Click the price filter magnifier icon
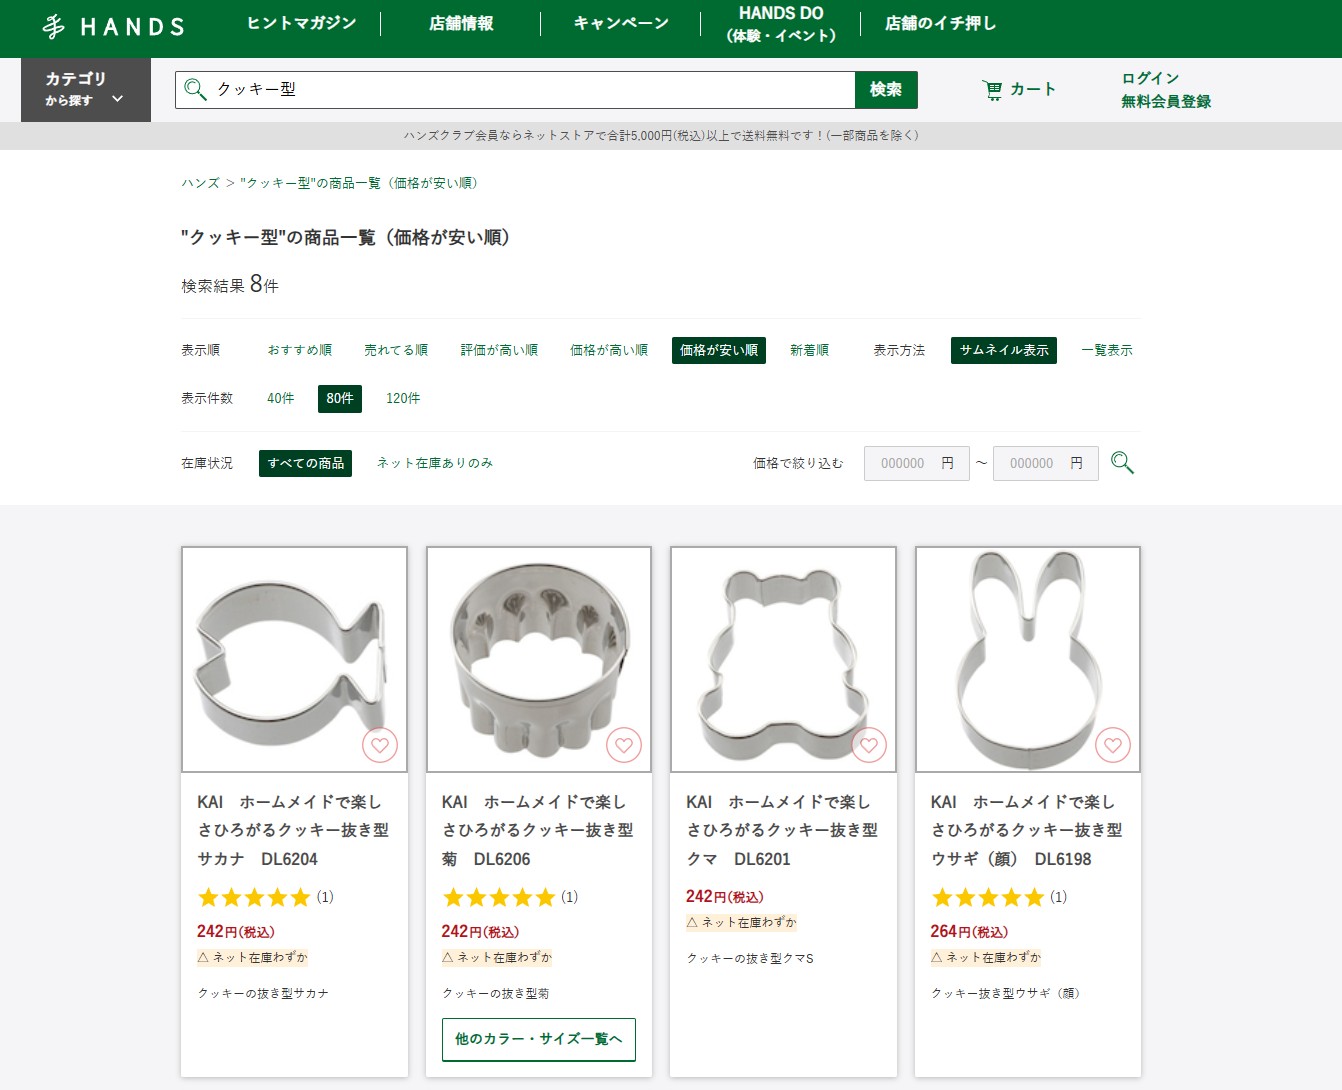The image size is (1342, 1090). (x=1122, y=462)
